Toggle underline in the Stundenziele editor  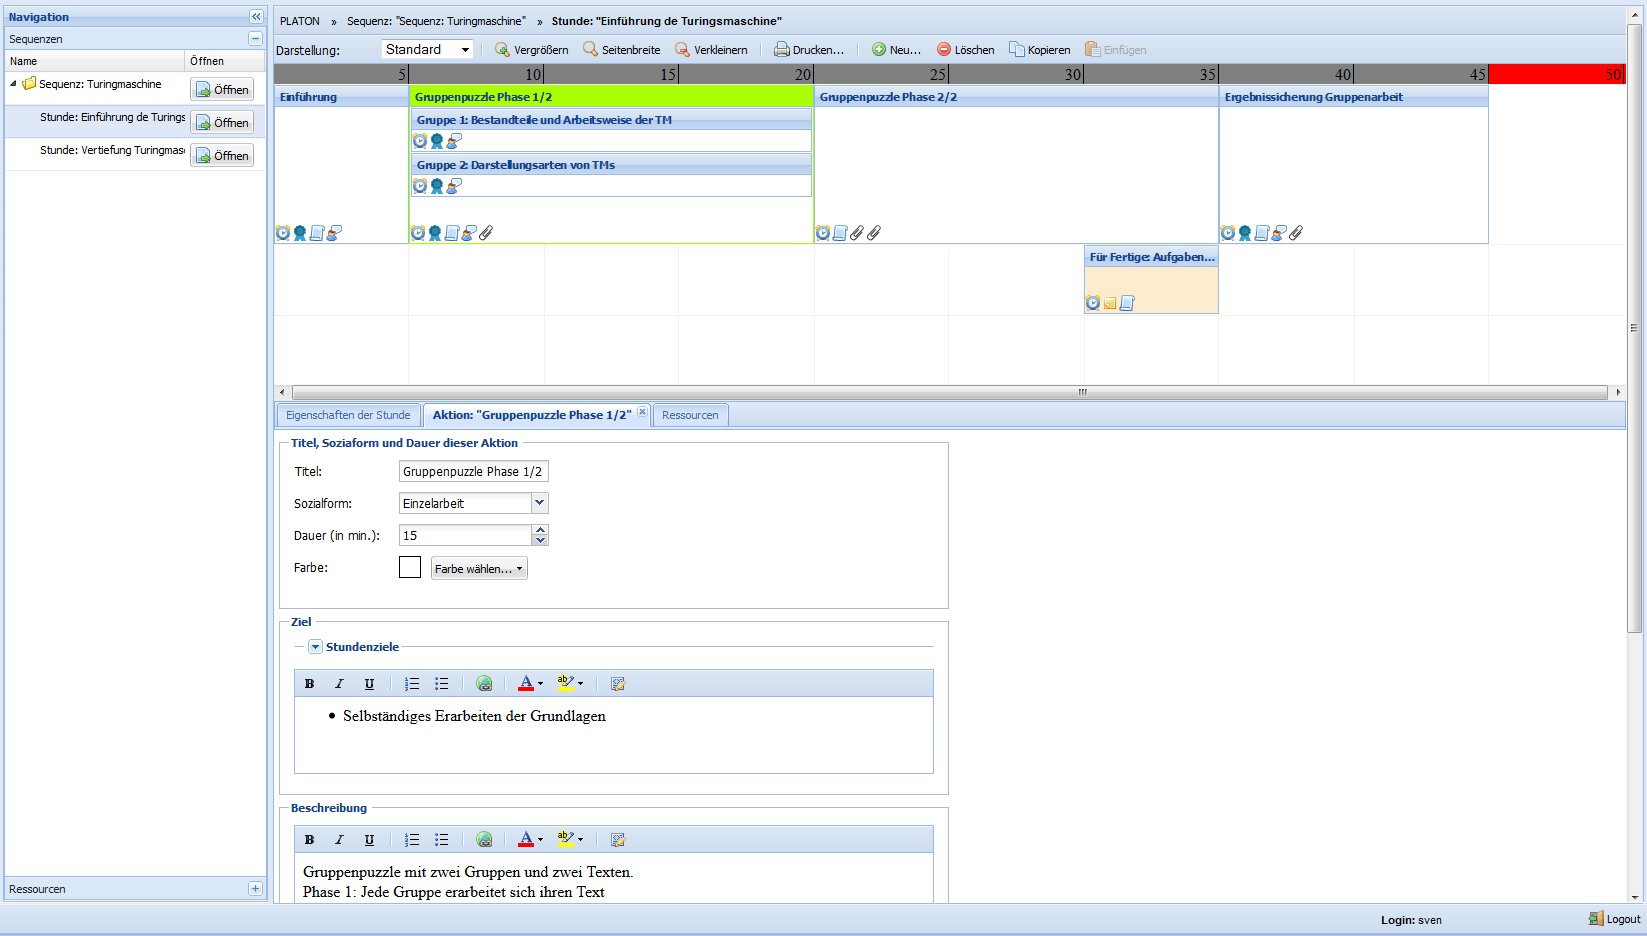tap(369, 684)
